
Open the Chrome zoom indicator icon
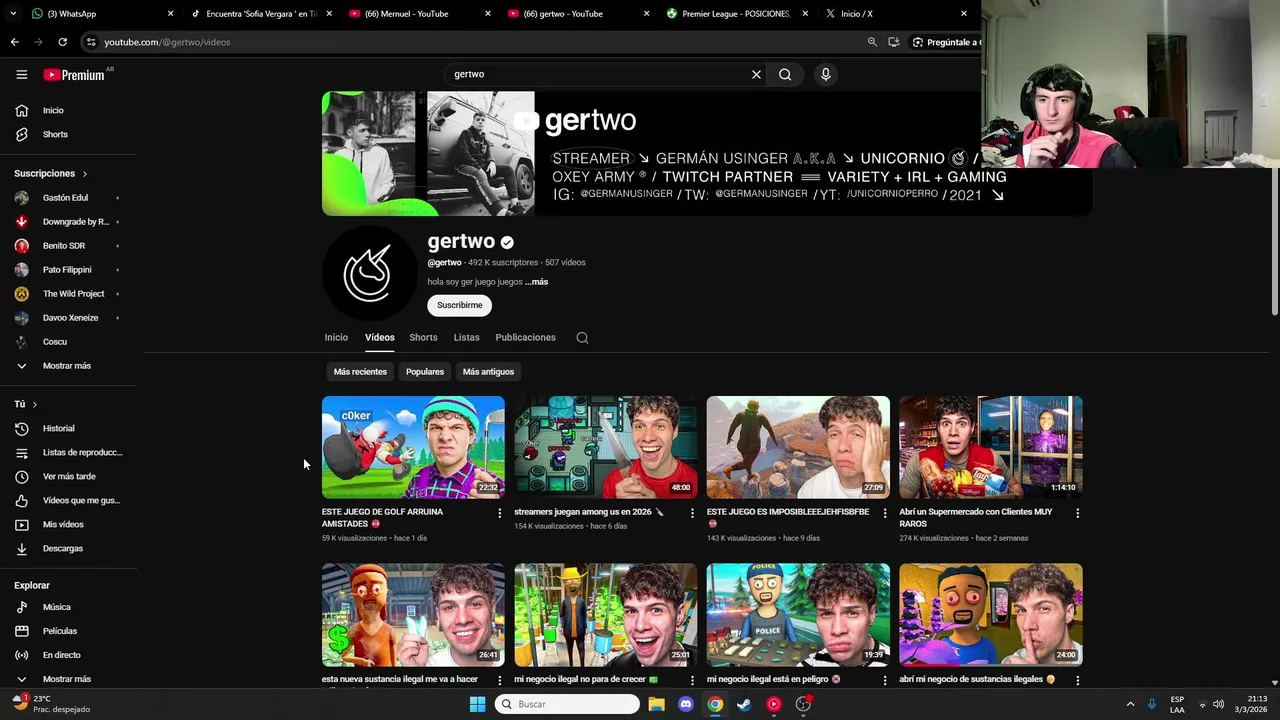(x=872, y=42)
